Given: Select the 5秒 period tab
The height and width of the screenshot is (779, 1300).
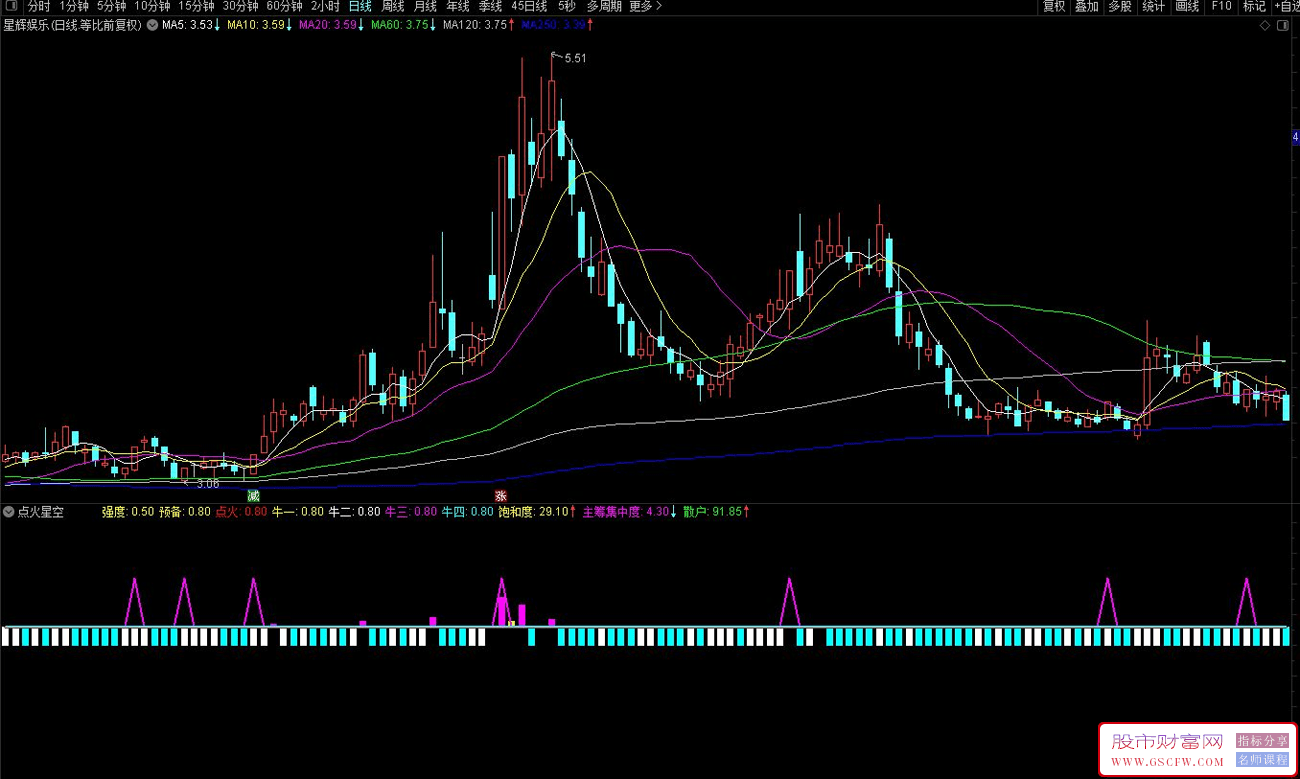Looking at the screenshot, I should point(566,6).
